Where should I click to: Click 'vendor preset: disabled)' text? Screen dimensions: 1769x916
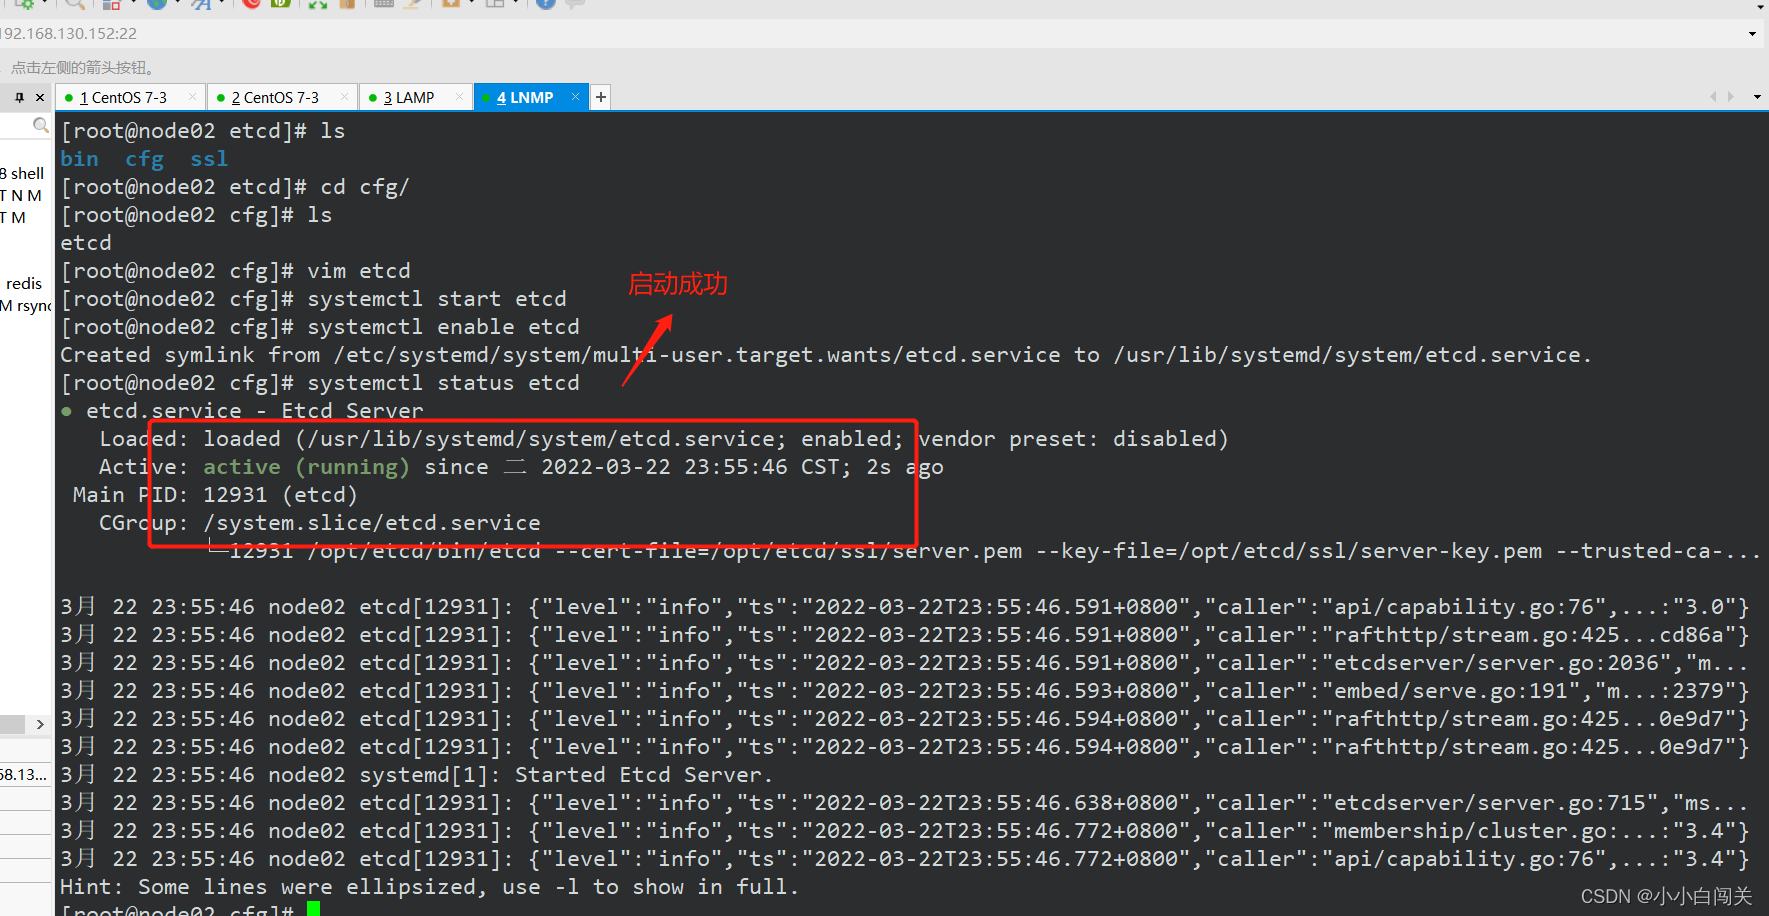click(1073, 439)
